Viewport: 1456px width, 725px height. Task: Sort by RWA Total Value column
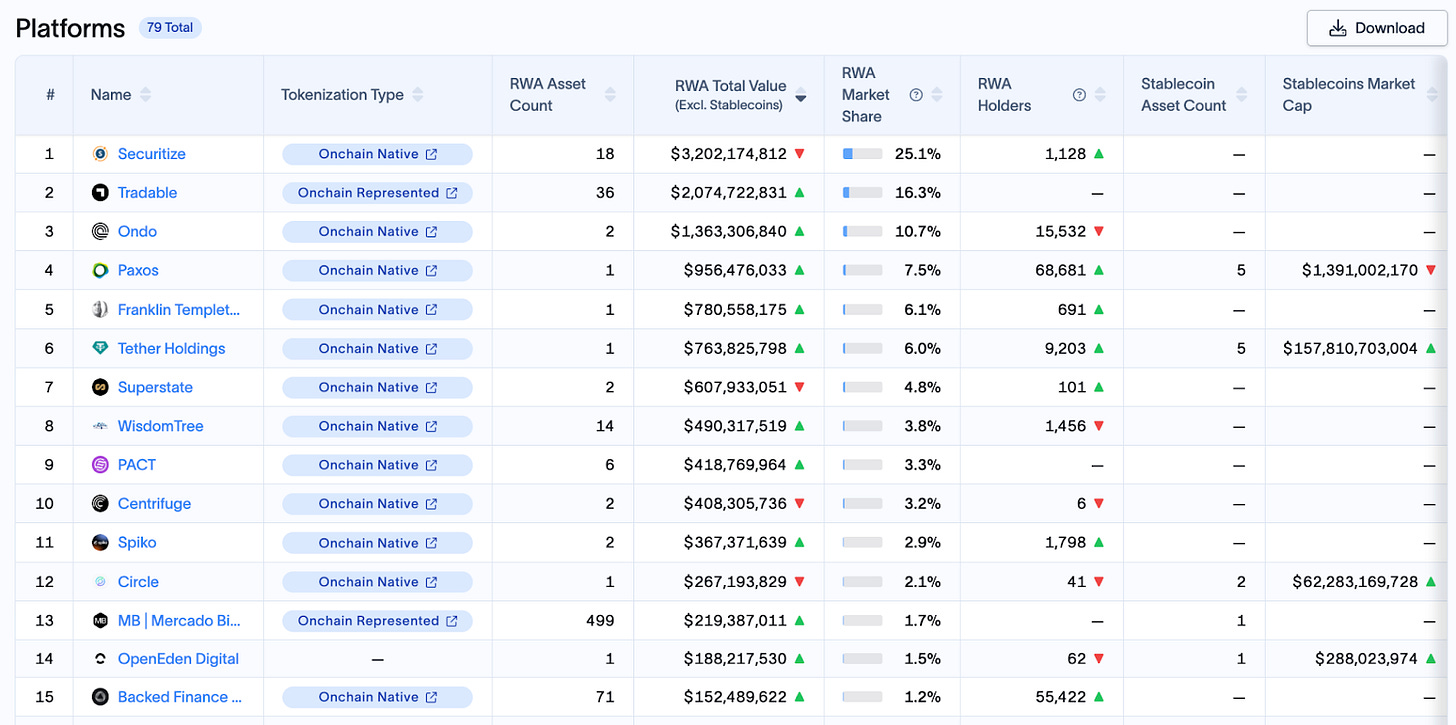pyautogui.click(x=801, y=95)
